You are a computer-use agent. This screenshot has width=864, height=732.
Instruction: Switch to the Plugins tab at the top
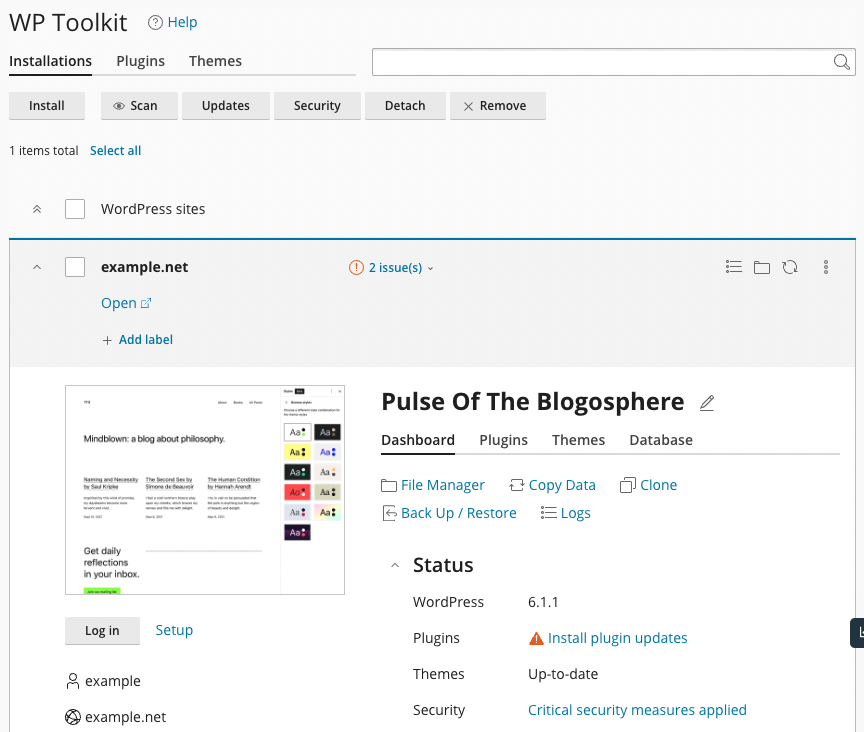140,61
